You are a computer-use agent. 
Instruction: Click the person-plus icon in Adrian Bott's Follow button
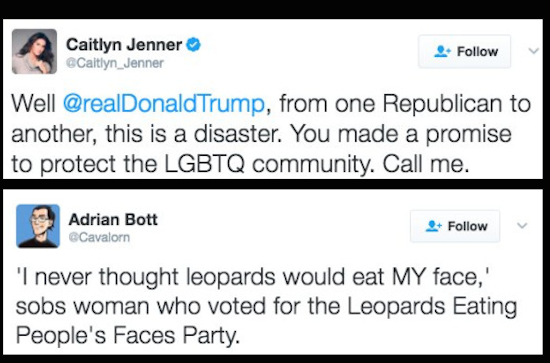434,226
